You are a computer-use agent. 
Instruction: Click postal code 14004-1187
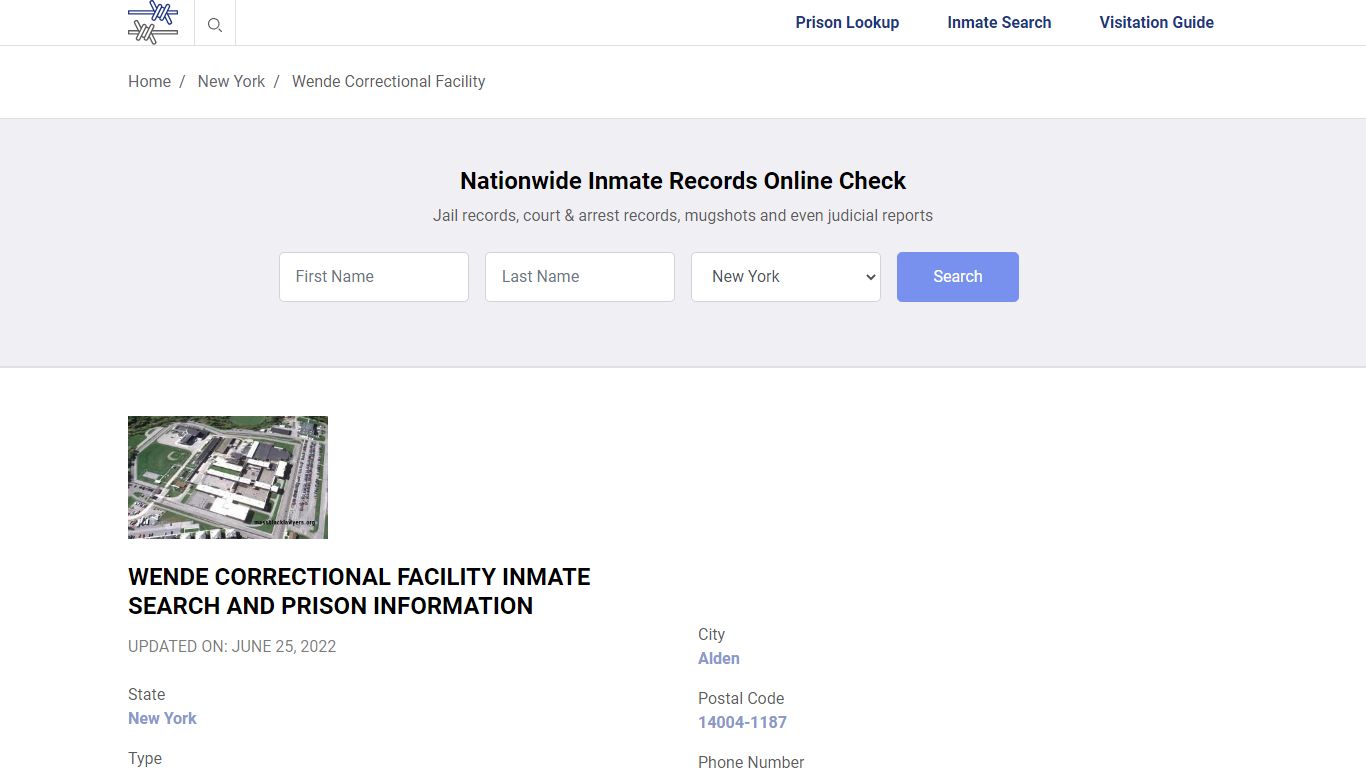(x=742, y=722)
